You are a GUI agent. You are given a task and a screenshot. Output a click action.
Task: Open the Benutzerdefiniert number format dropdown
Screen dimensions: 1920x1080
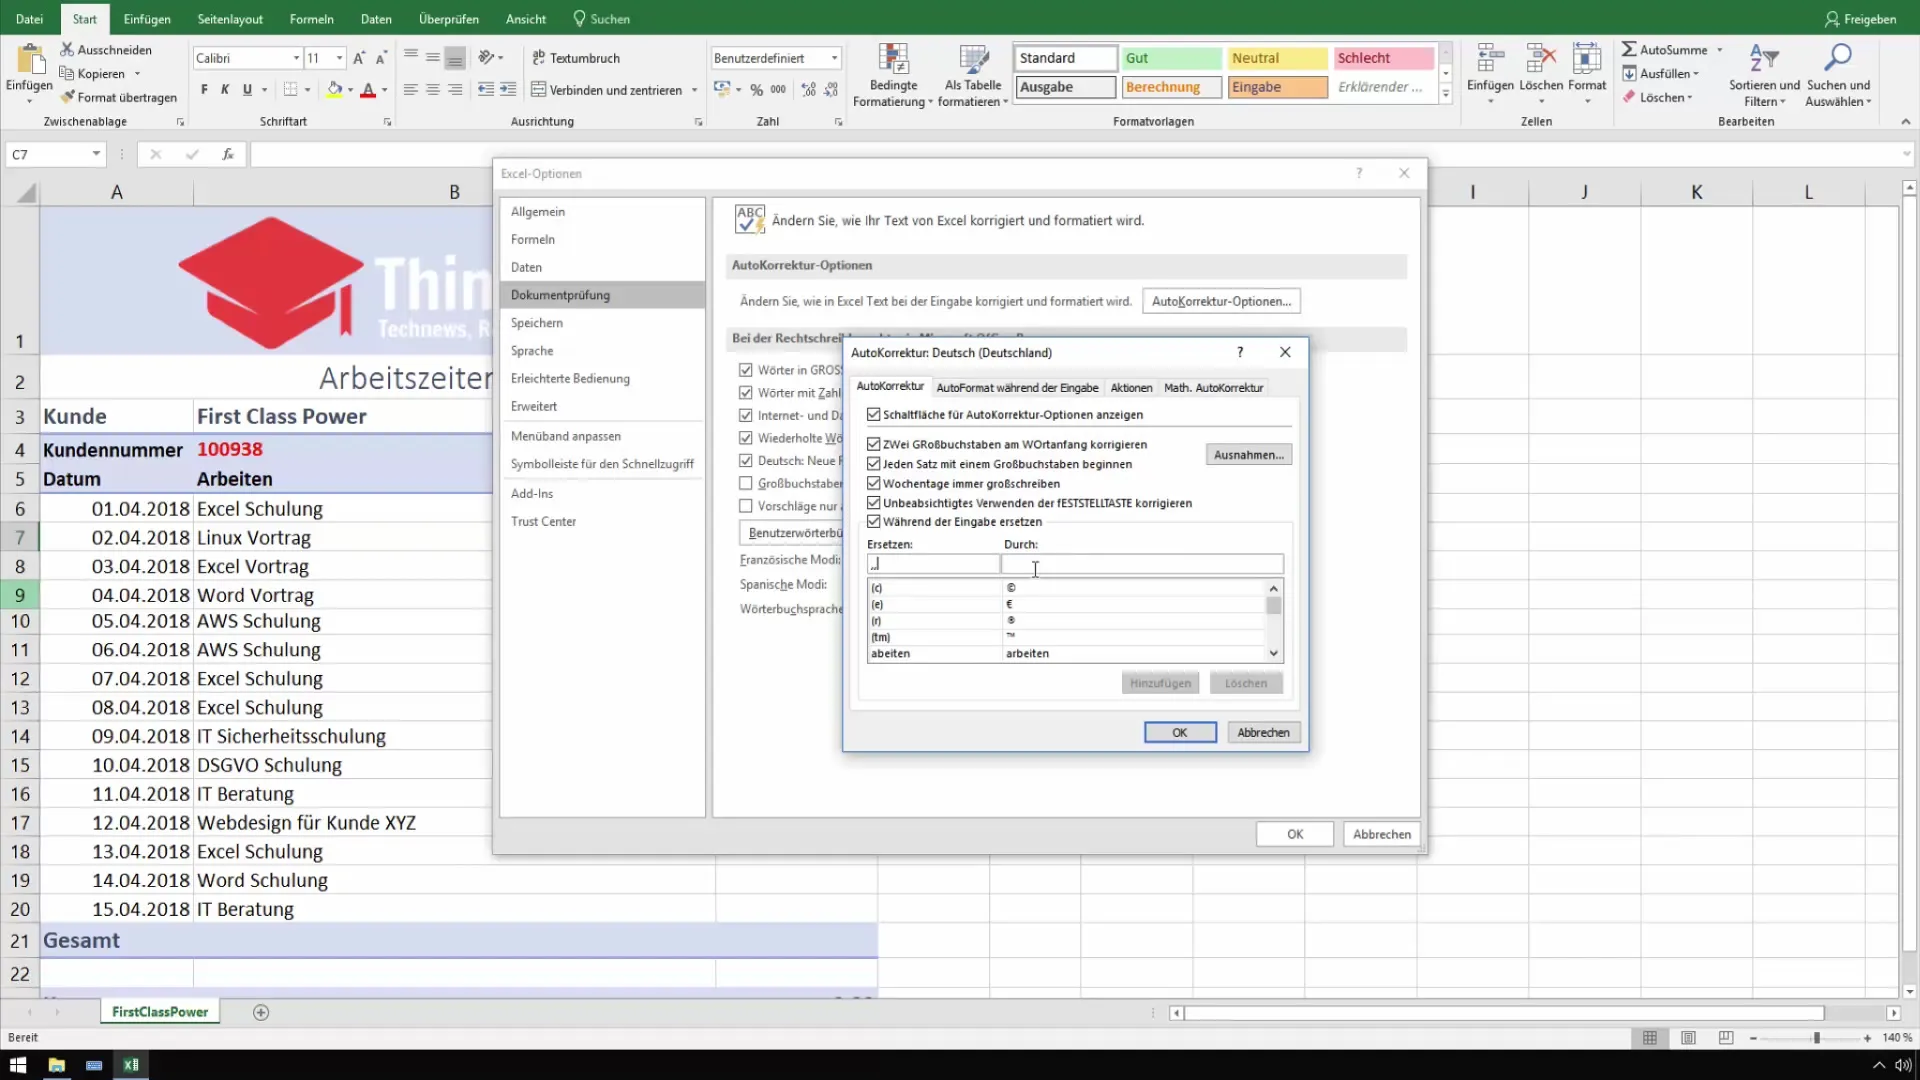[x=834, y=58]
